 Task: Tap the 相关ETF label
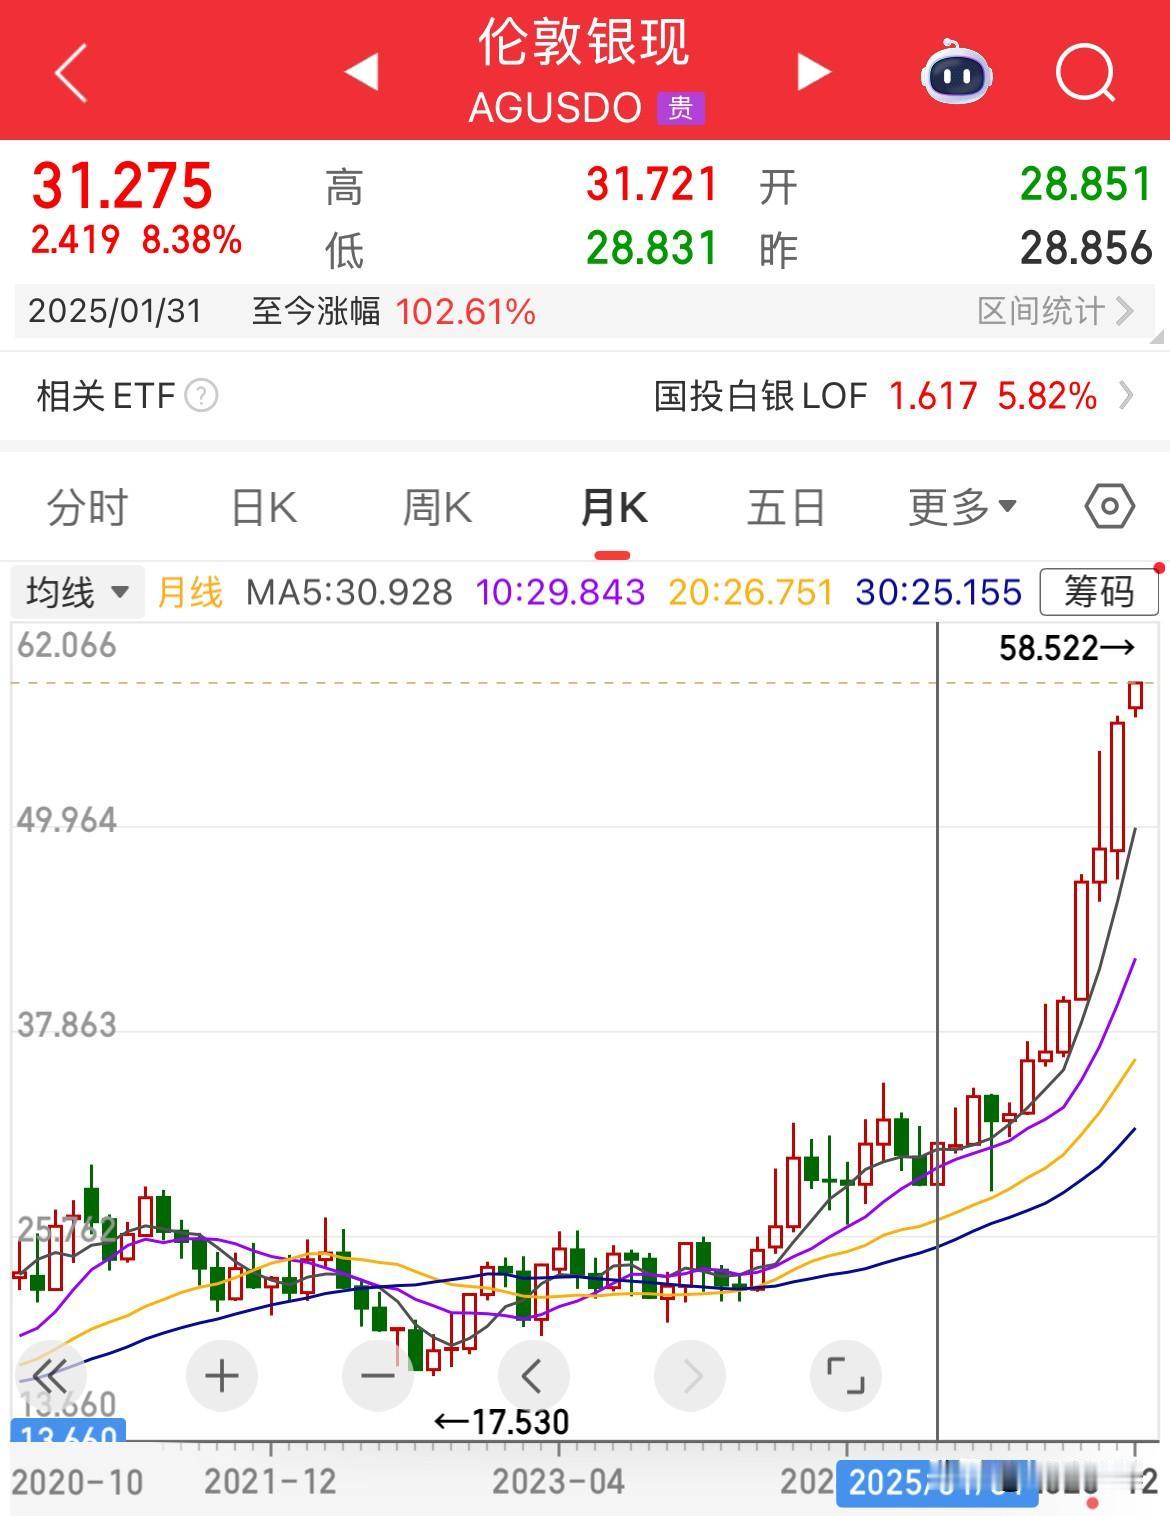pos(106,396)
